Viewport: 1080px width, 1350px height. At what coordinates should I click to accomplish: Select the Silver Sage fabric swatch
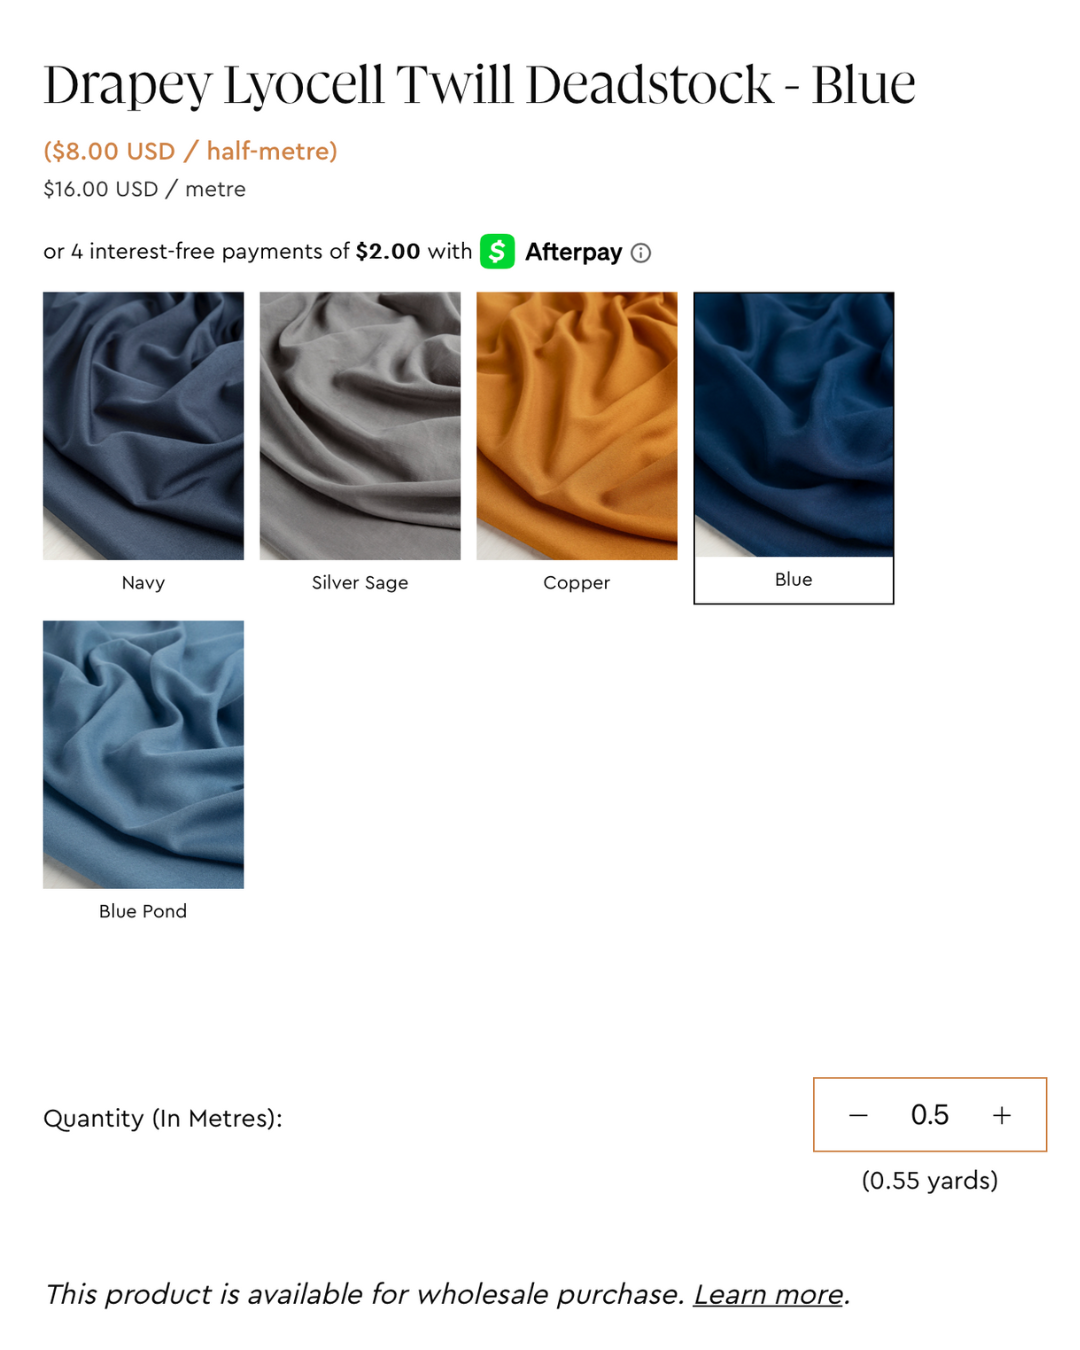pyautogui.click(x=360, y=426)
